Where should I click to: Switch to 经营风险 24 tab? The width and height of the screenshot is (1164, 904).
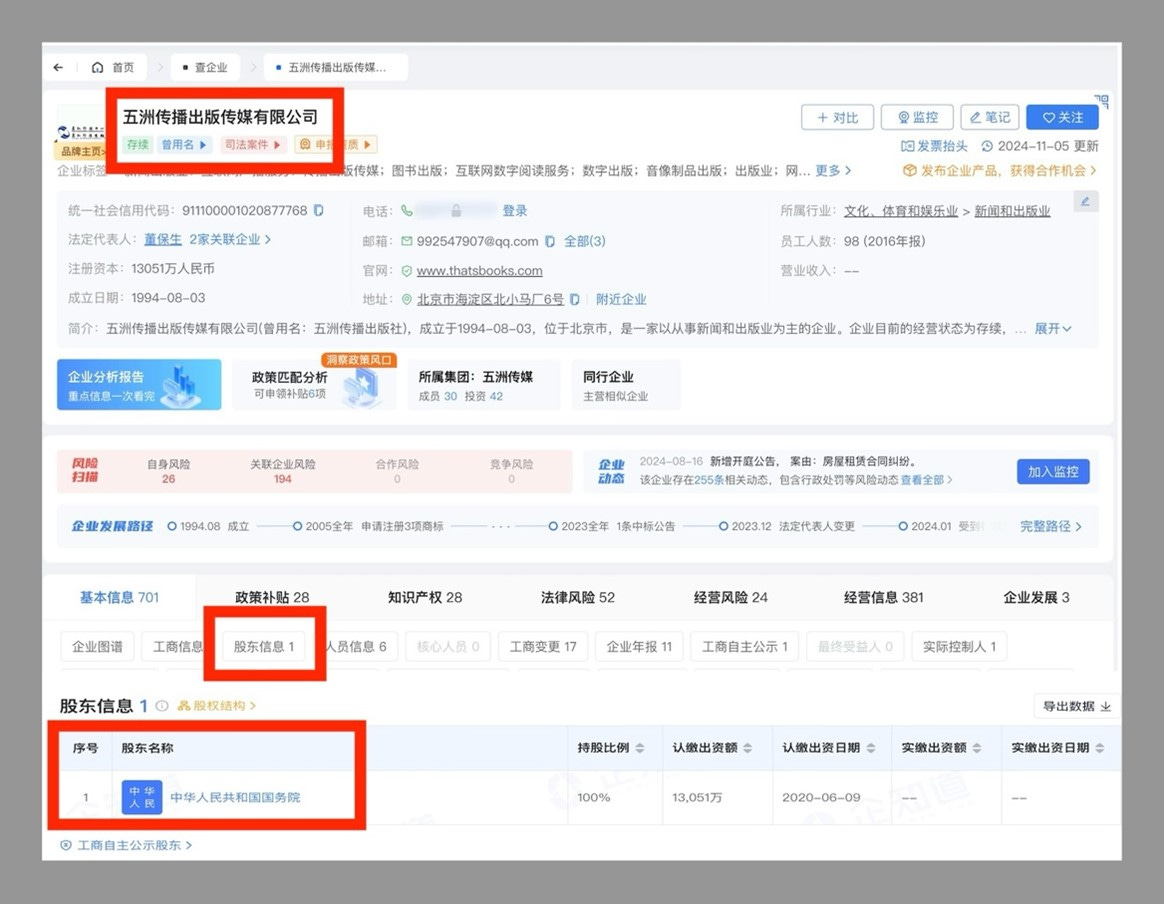click(x=730, y=597)
